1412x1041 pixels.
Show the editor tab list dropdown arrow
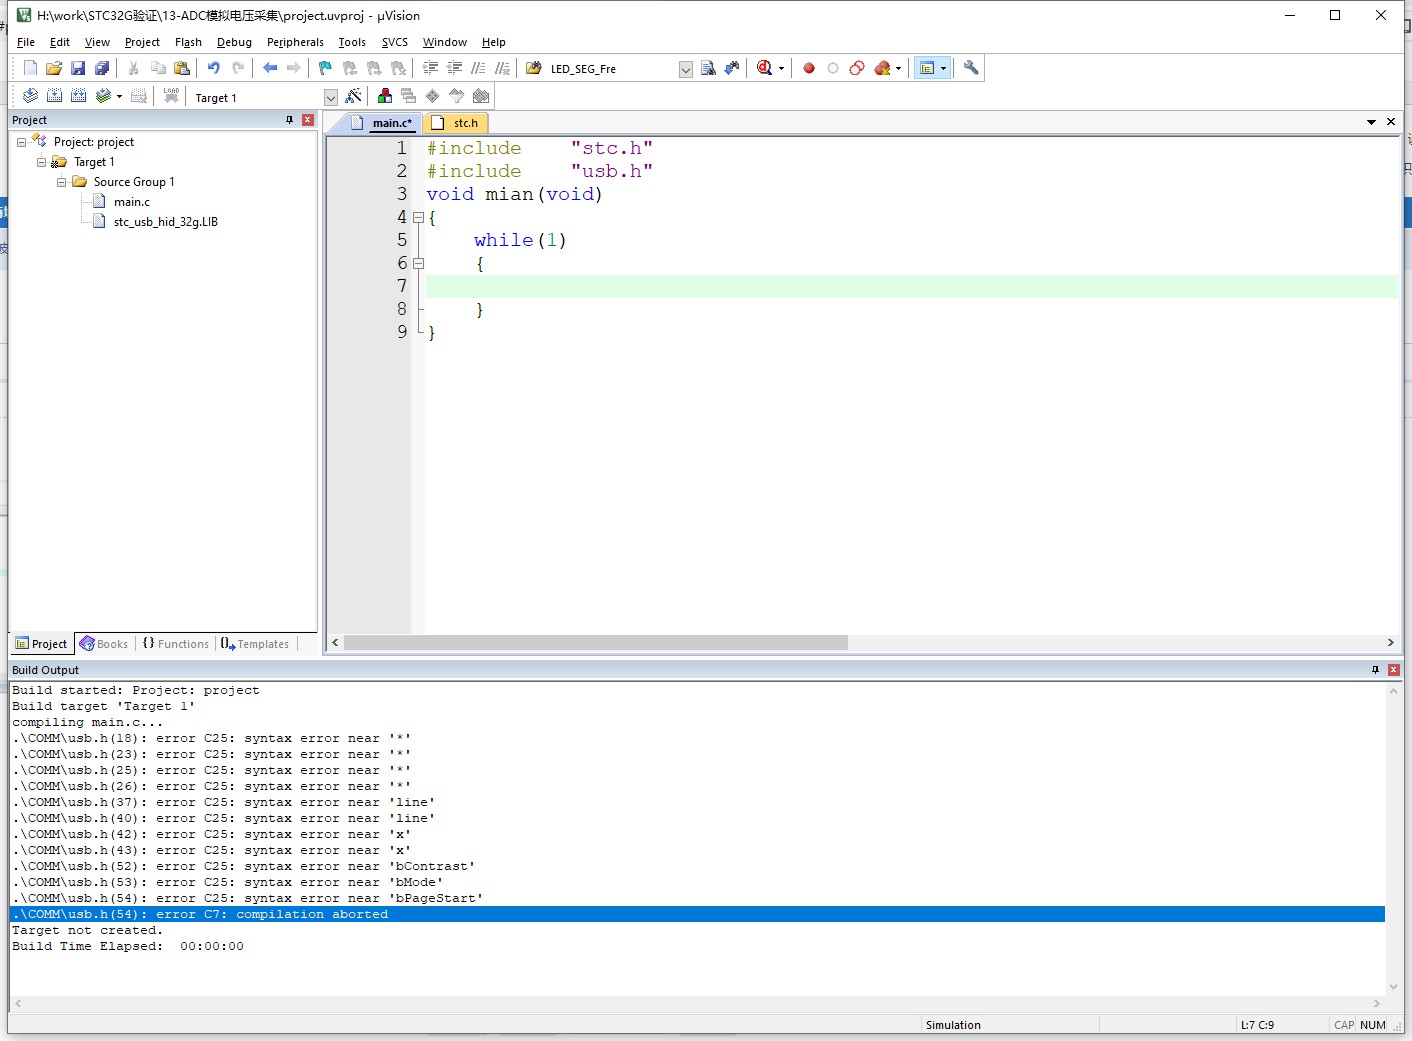tap(1371, 122)
